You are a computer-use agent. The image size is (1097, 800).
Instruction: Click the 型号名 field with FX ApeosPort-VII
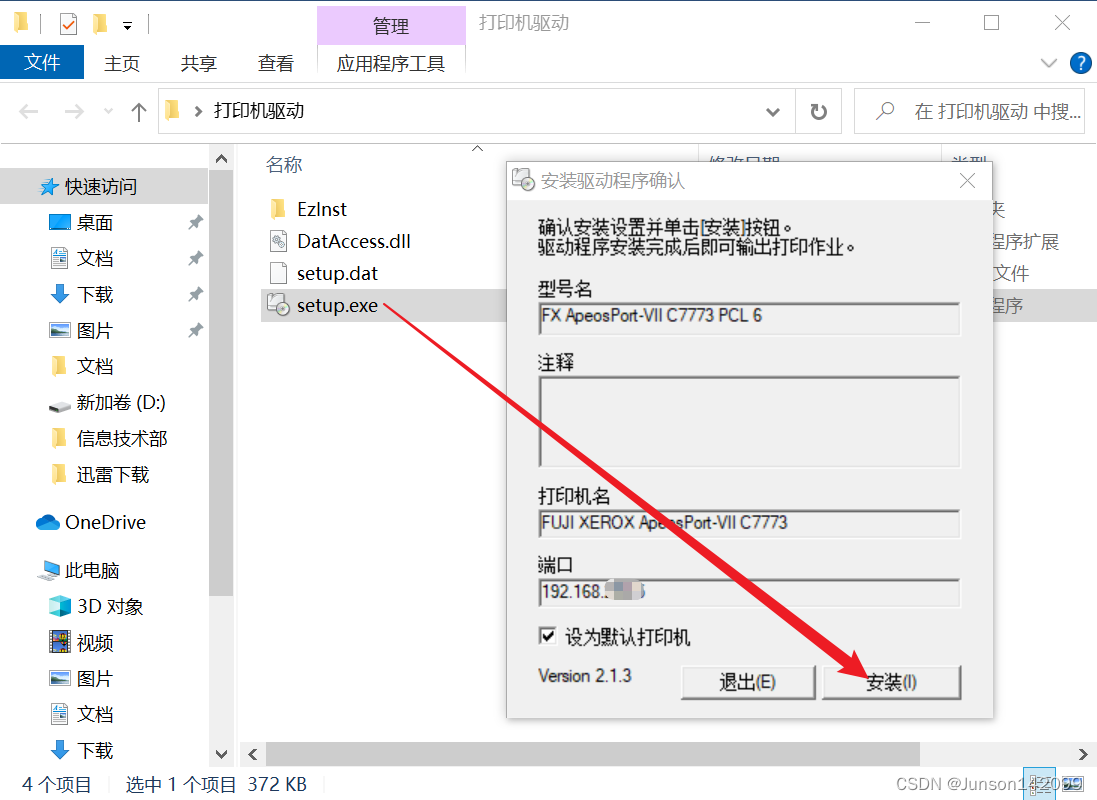pos(749,318)
